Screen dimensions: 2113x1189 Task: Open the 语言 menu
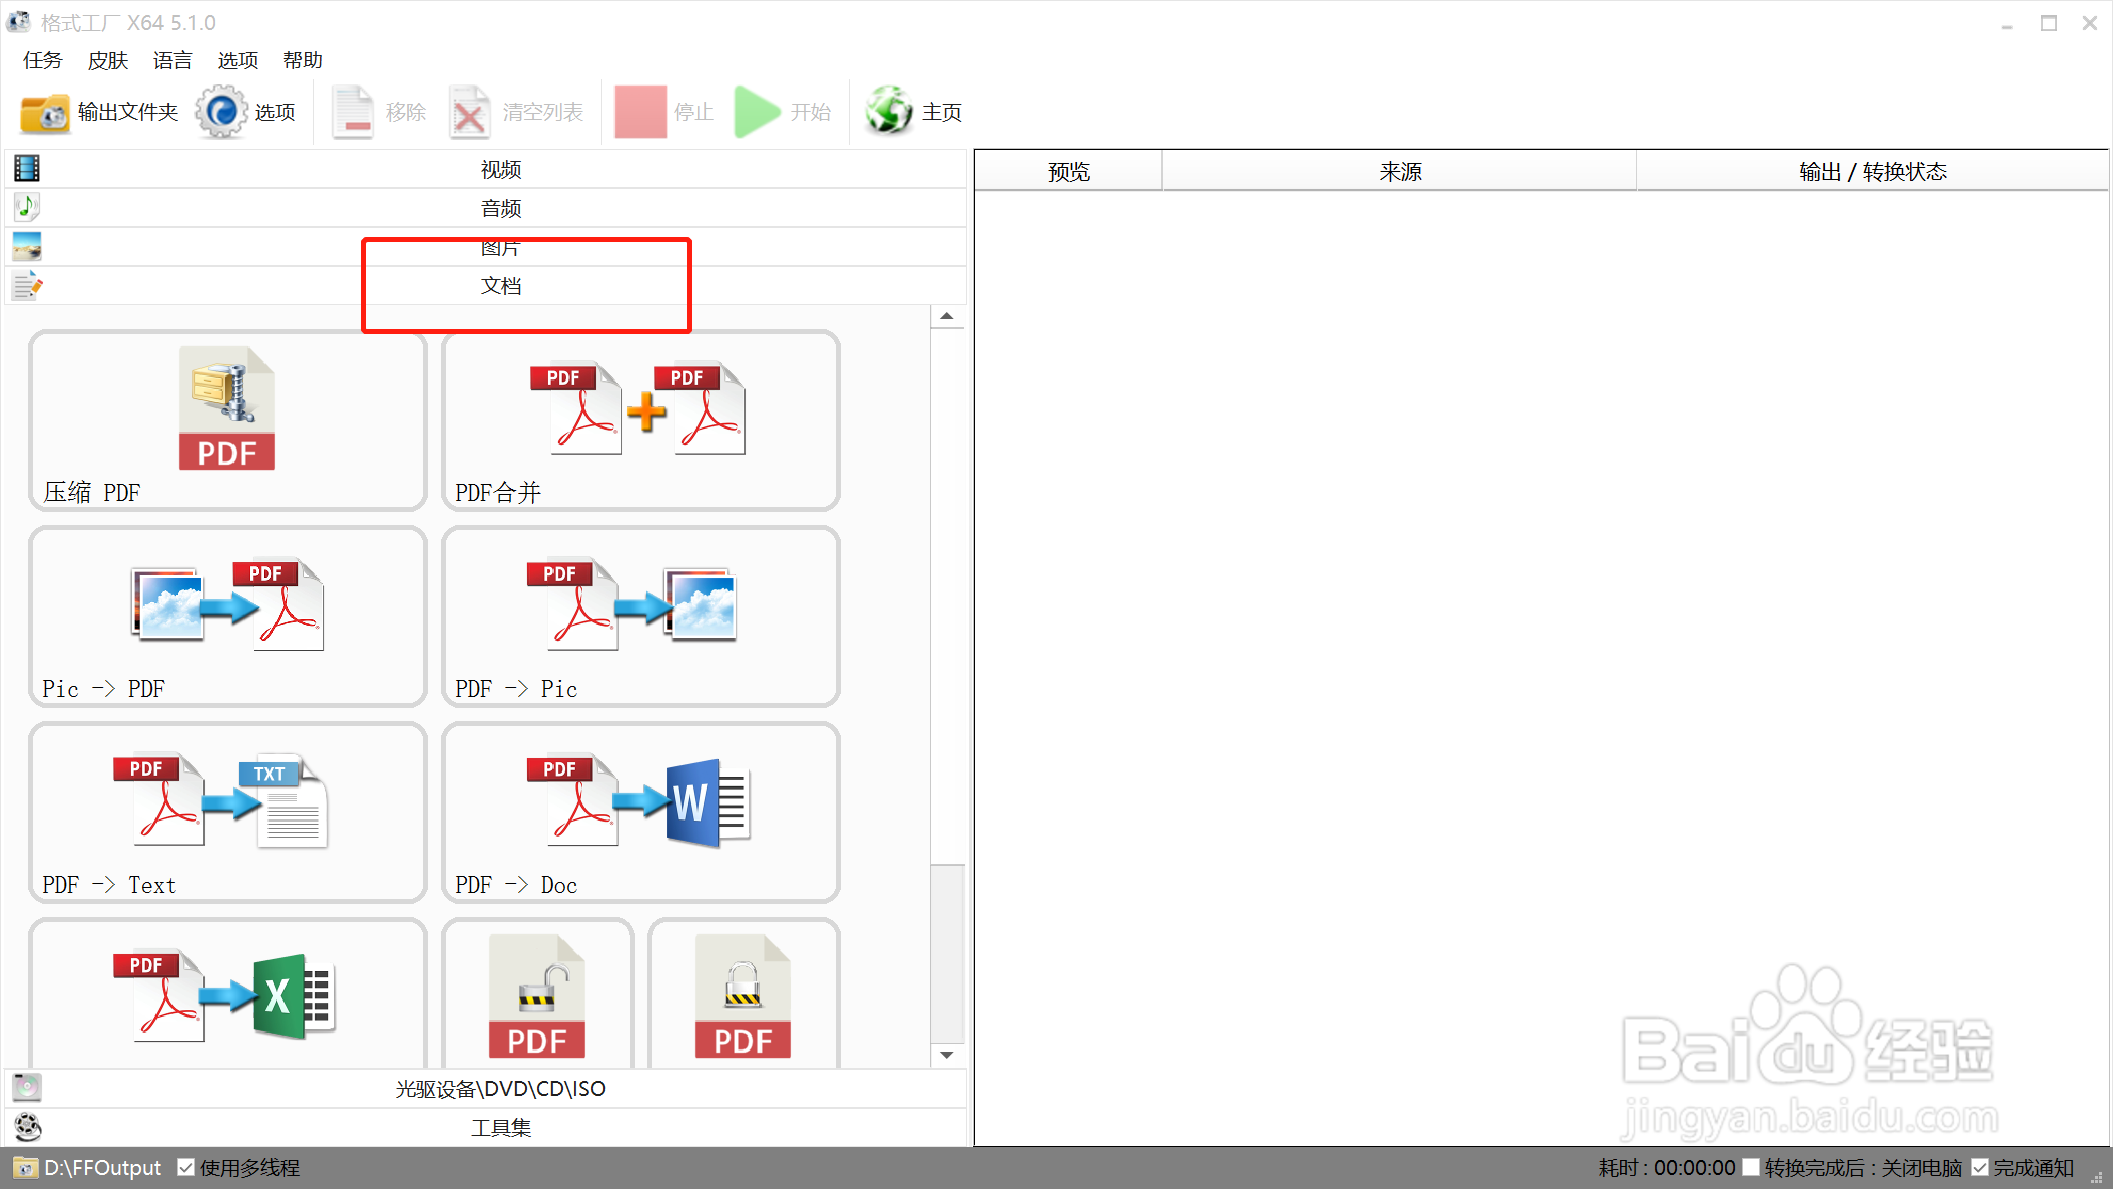[x=172, y=60]
